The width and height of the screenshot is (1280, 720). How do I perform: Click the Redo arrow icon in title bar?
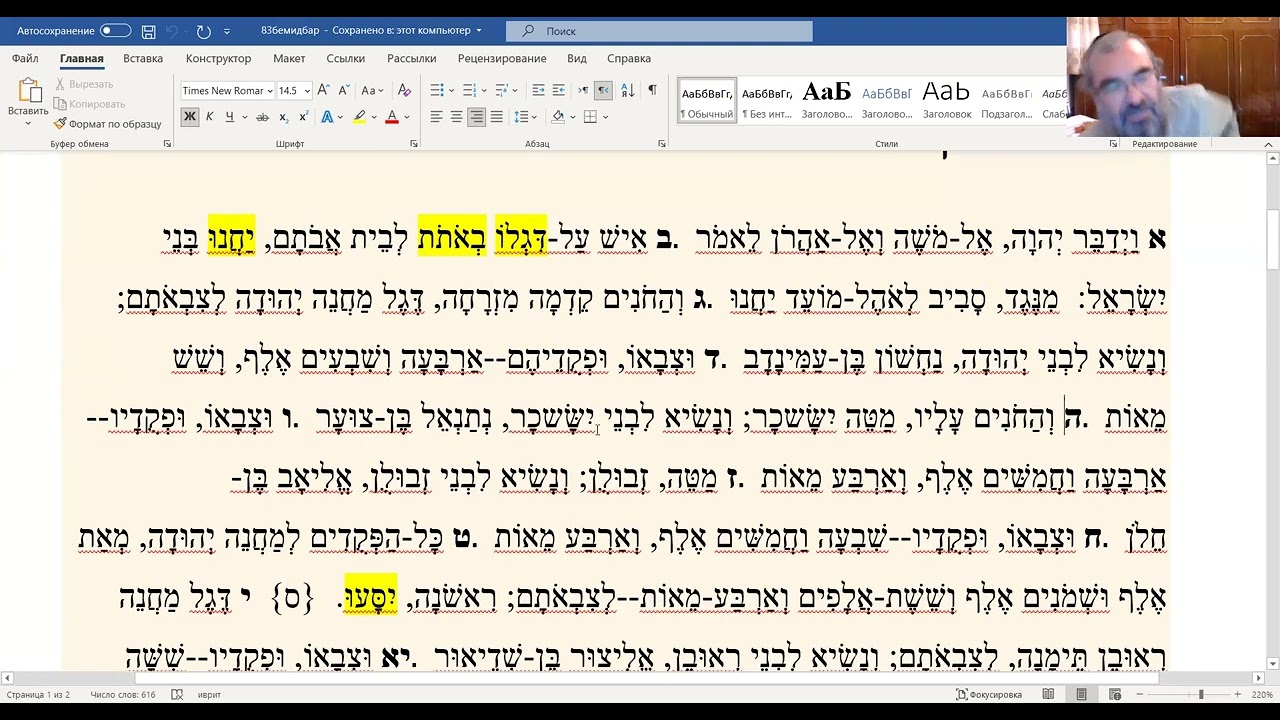(x=204, y=31)
